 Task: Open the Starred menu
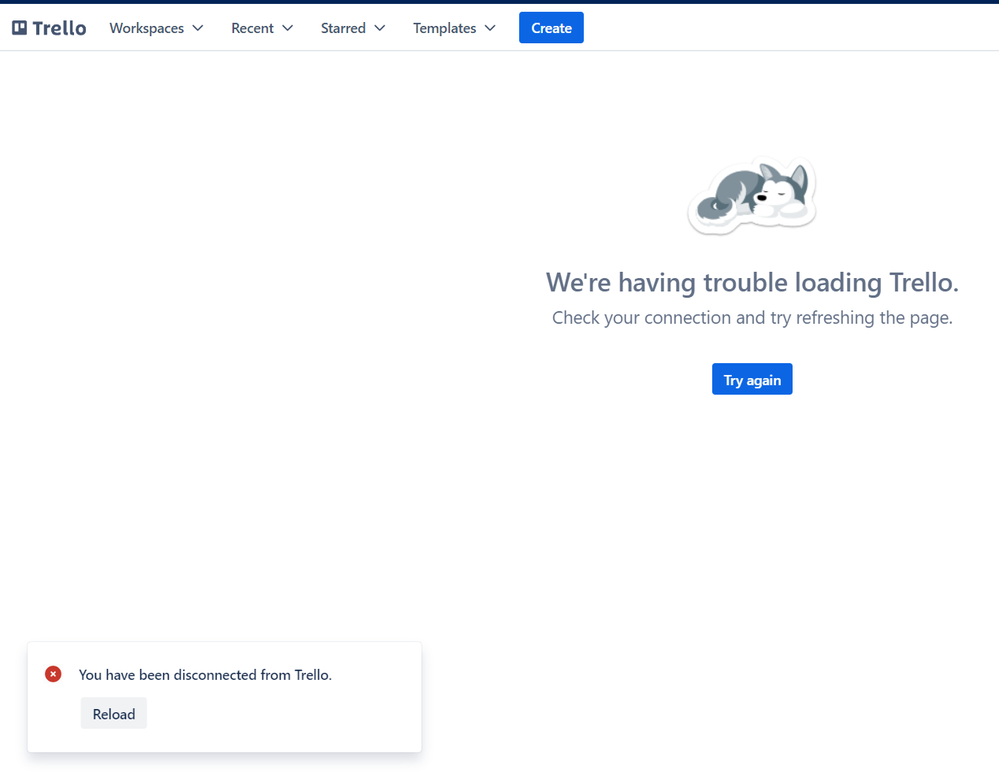[x=353, y=28]
